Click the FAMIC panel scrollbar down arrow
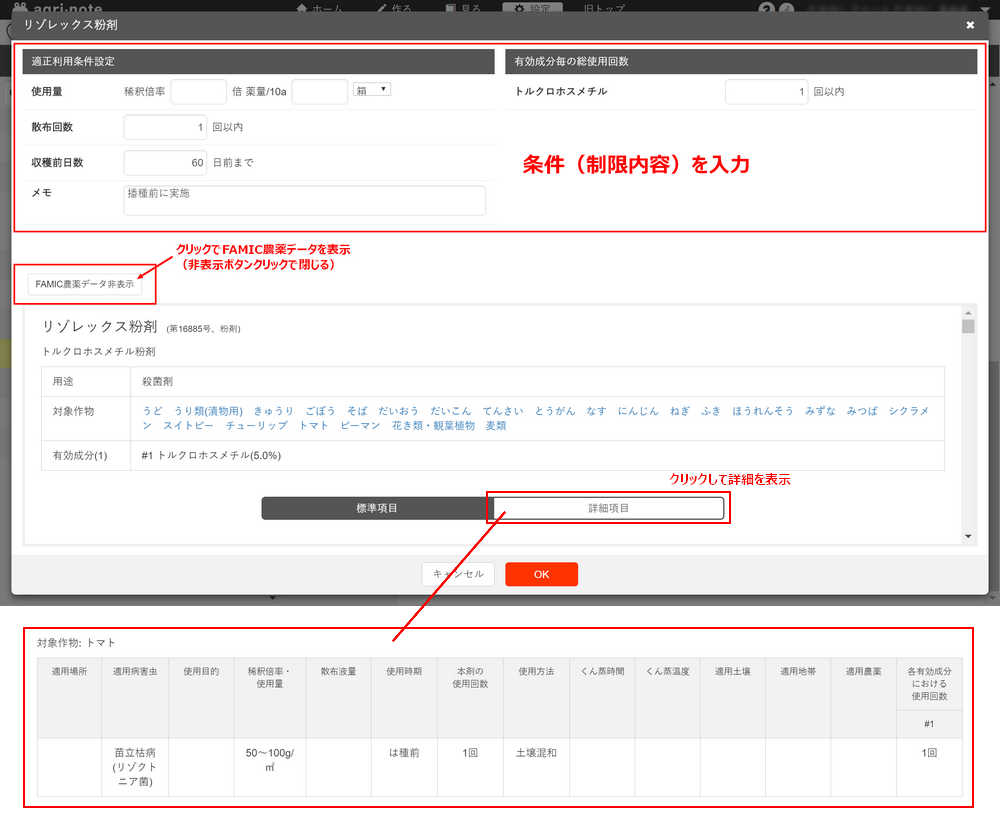Screen dimensions: 1000x829 tap(968, 536)
